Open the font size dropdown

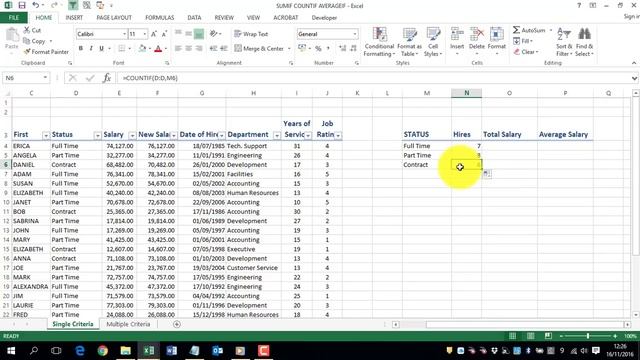pyautogui.click(x=144, y=34)
